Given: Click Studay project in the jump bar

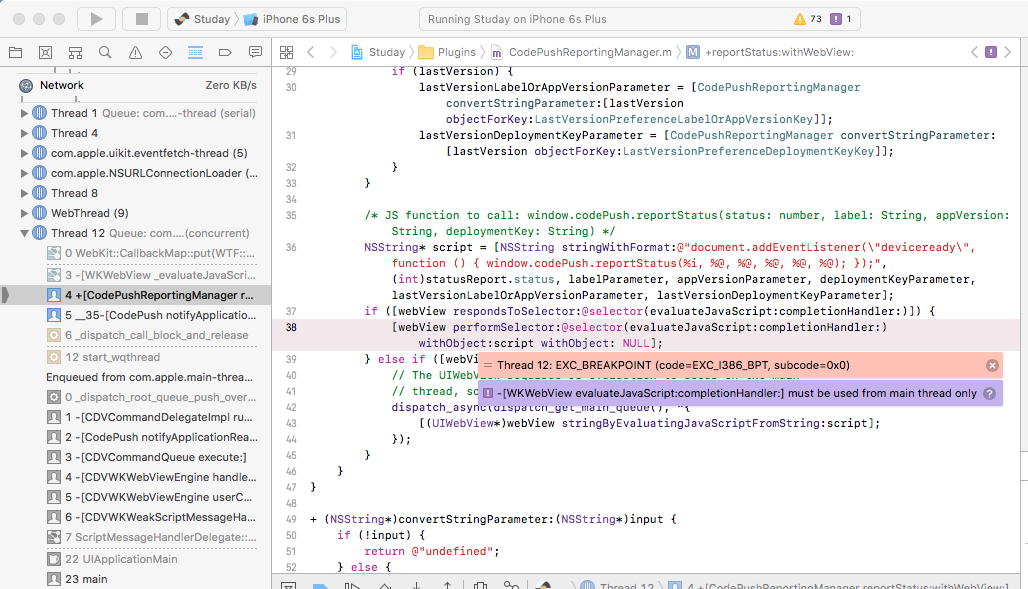Looking at the screenshot, I should 378,52.
